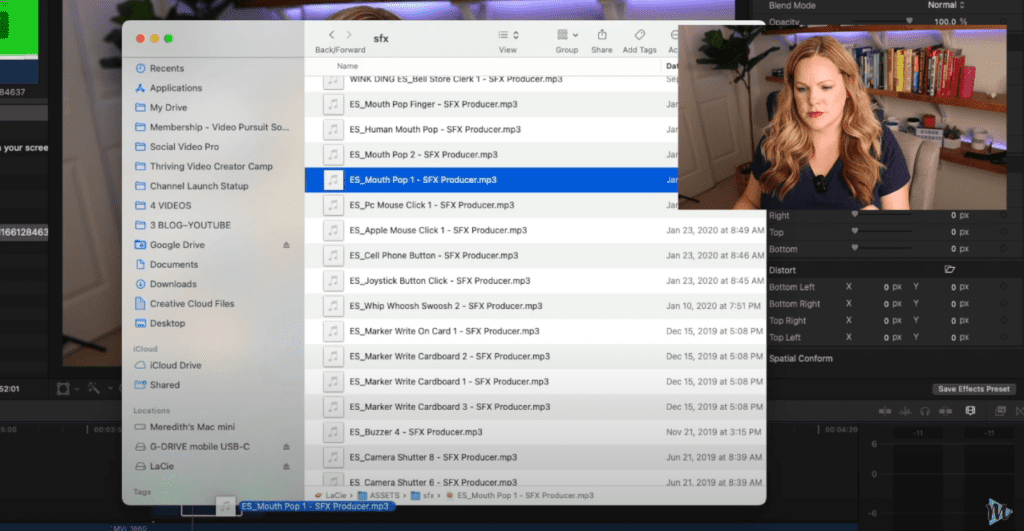The width and height of the screenshot is (1024, 531).
Task: Click ASSETS in the Finder path bar
Action: (379, 496)
